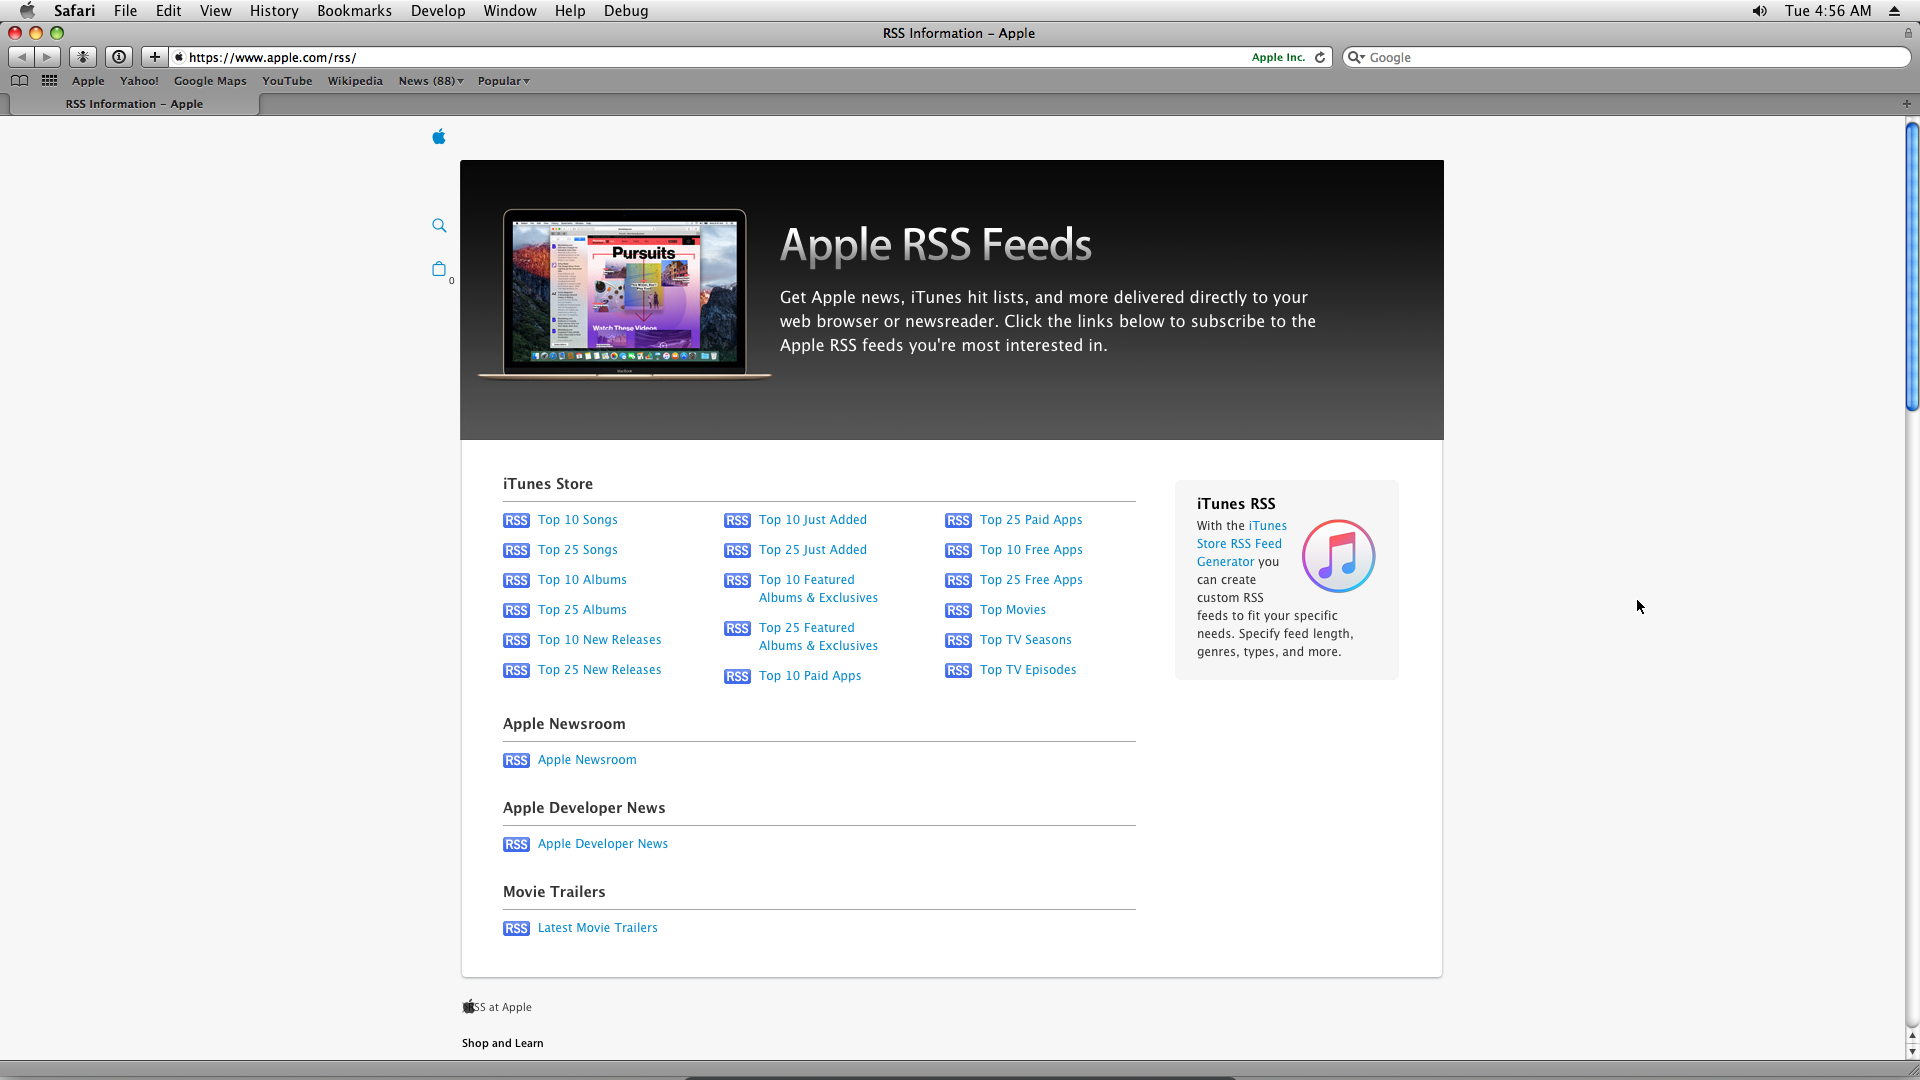Click the Tue 4:56 AM clock
The image size is (1920, 1080).
pos(1828,11)
